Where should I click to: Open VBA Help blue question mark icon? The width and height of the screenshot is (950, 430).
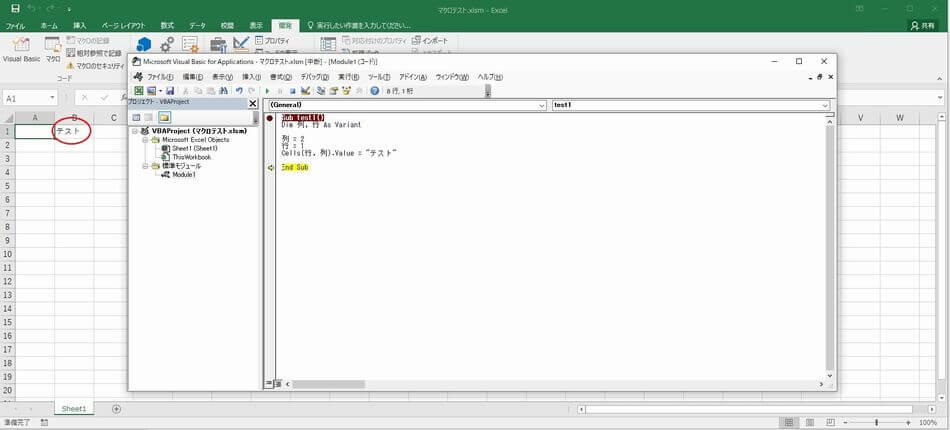[x=374, y=91]
